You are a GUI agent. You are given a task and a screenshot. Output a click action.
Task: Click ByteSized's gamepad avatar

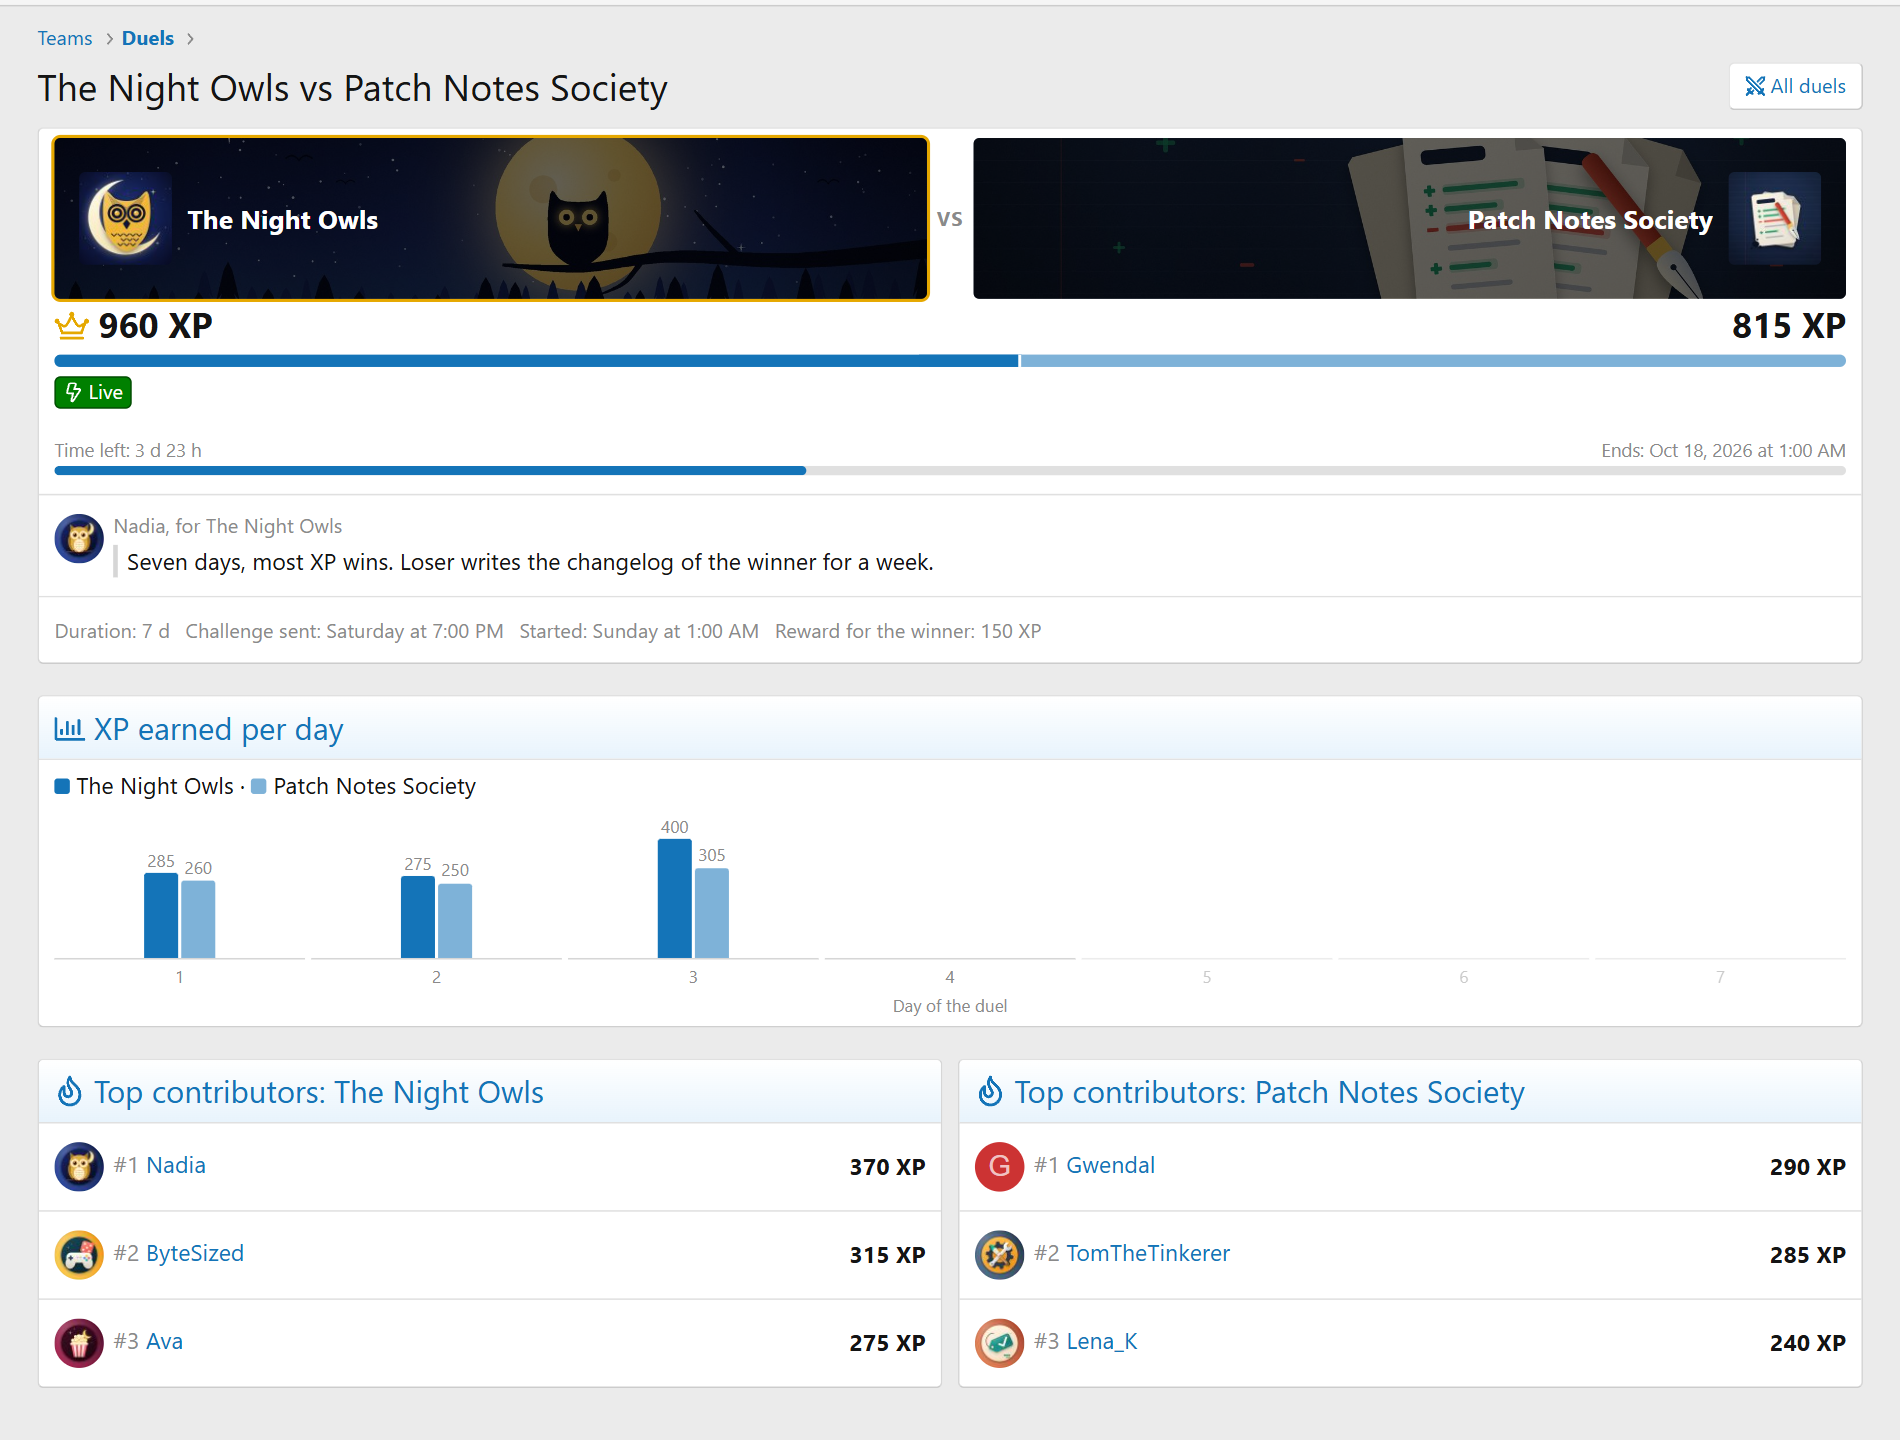click(x=79, y=1255)
